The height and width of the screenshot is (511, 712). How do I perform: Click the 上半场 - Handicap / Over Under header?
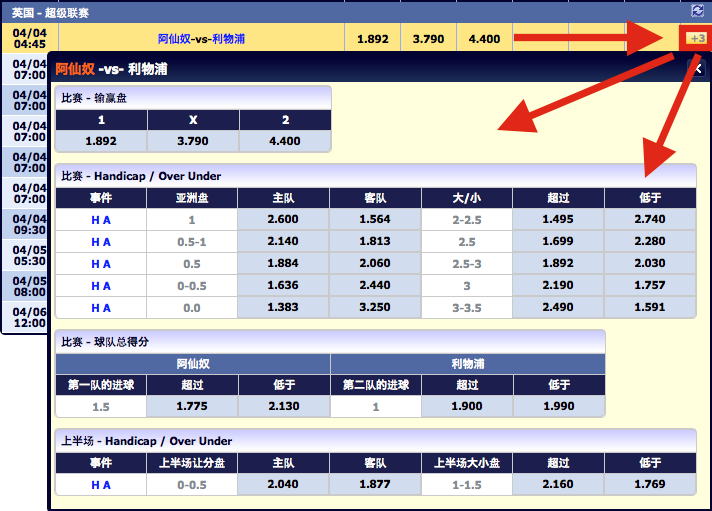click(x=376, y=441)
